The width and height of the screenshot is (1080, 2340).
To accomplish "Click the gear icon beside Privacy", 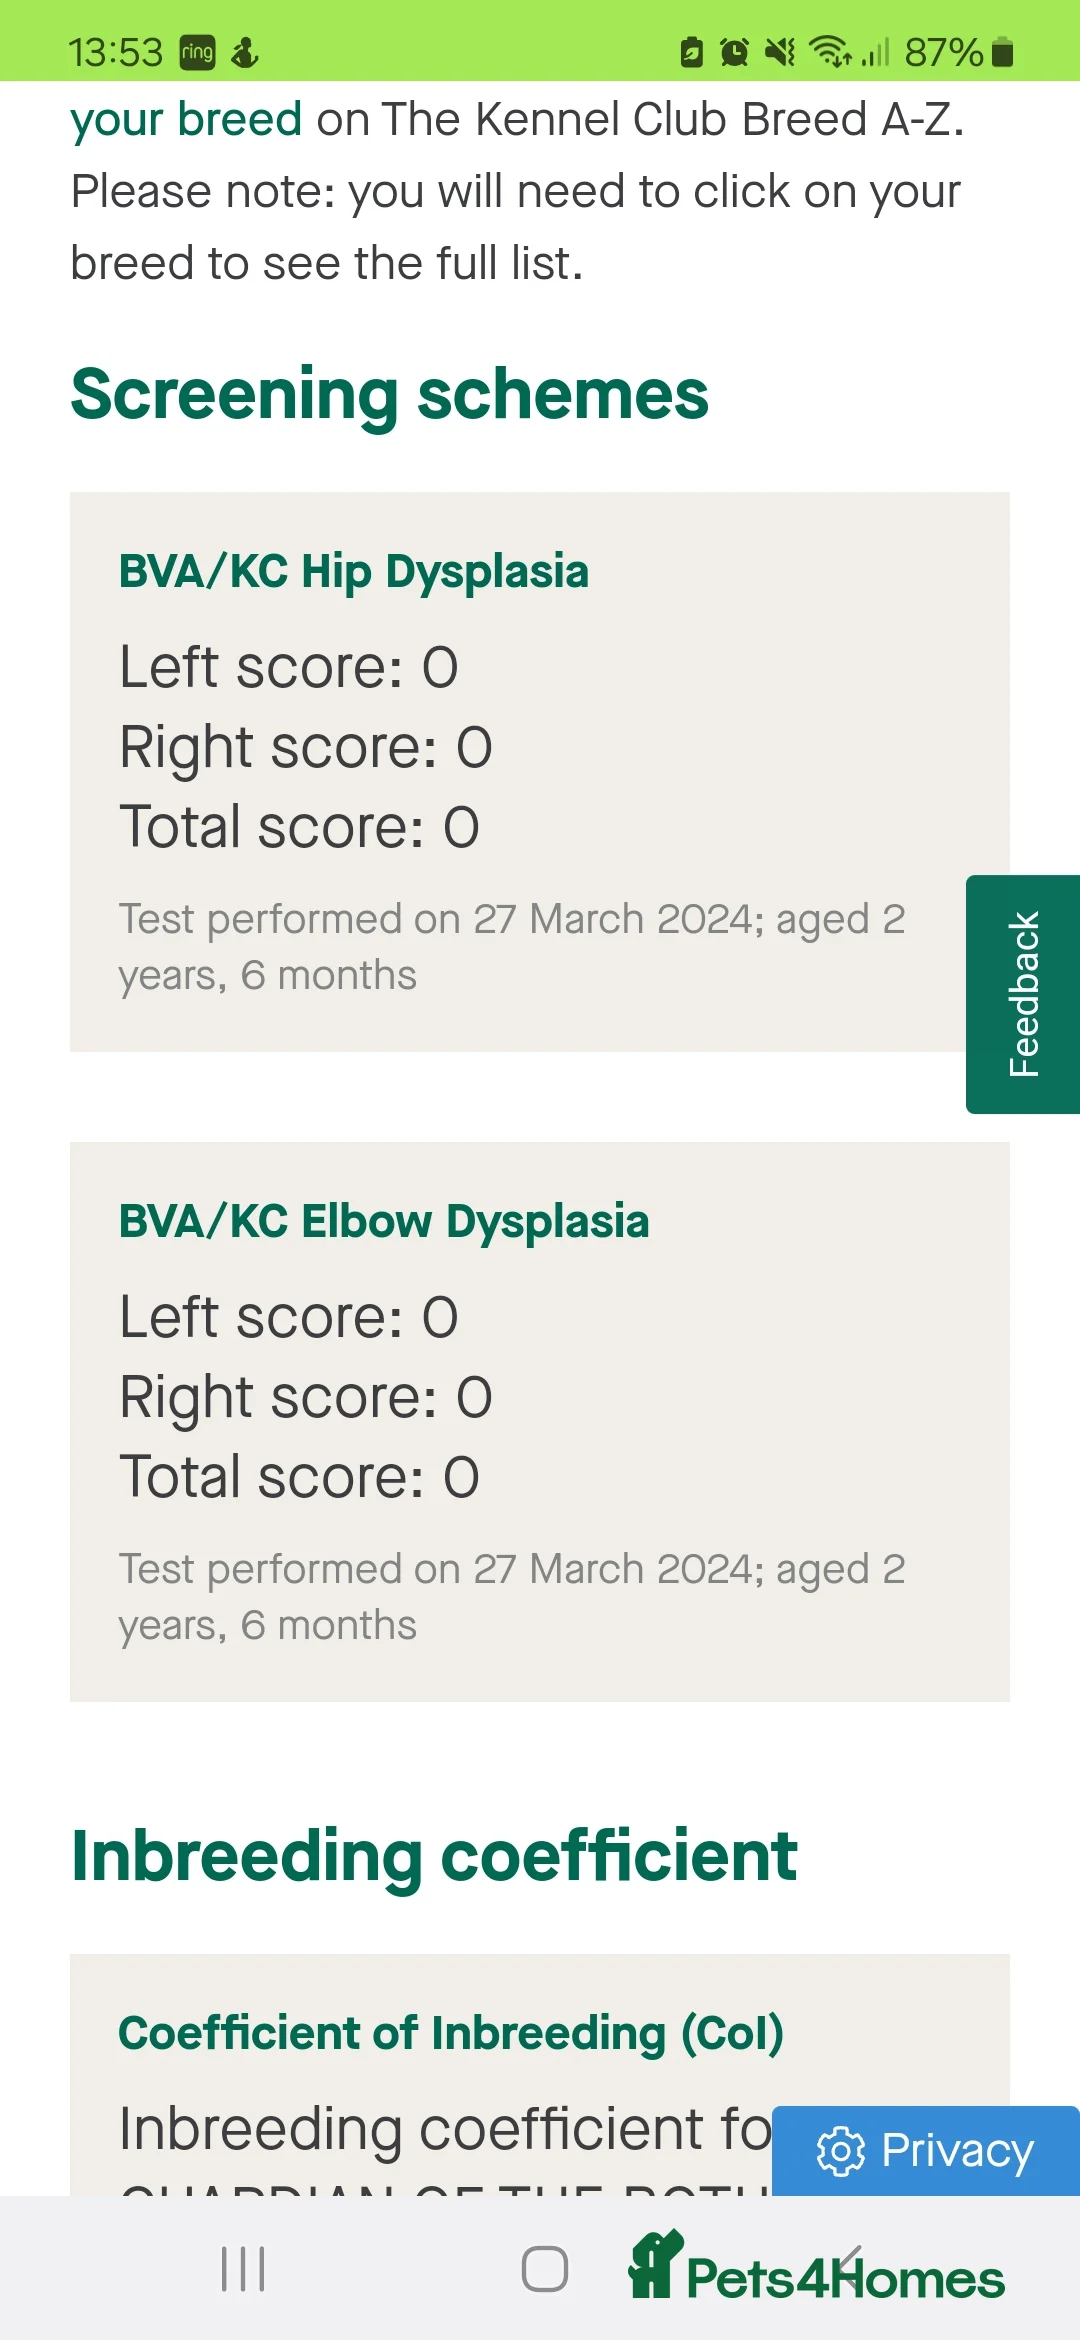I will 840,2151.
